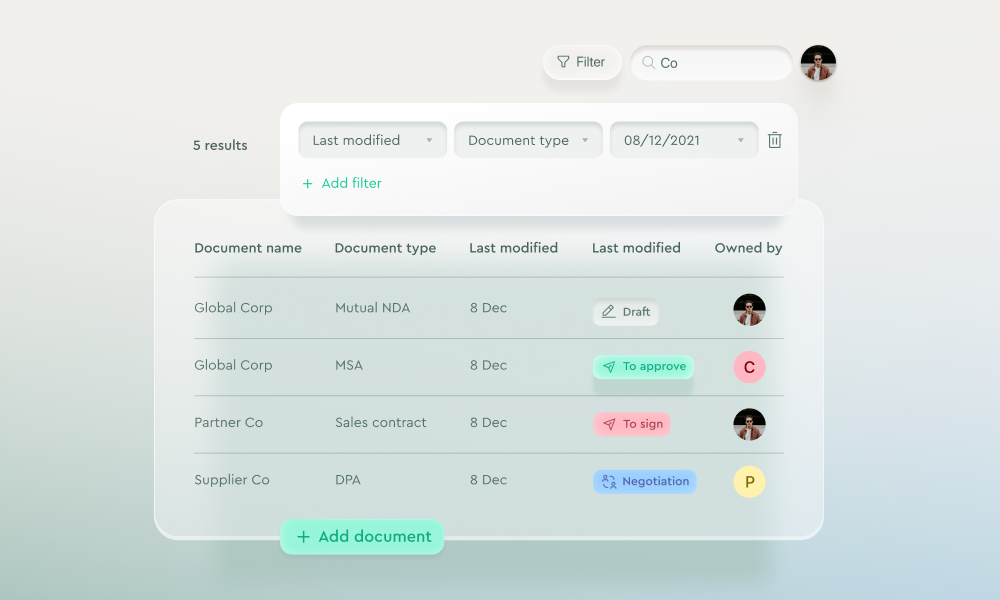Click the pencil icon in the Draft badge
This screenshot has height=600, width=1000.
coord(607,312)
